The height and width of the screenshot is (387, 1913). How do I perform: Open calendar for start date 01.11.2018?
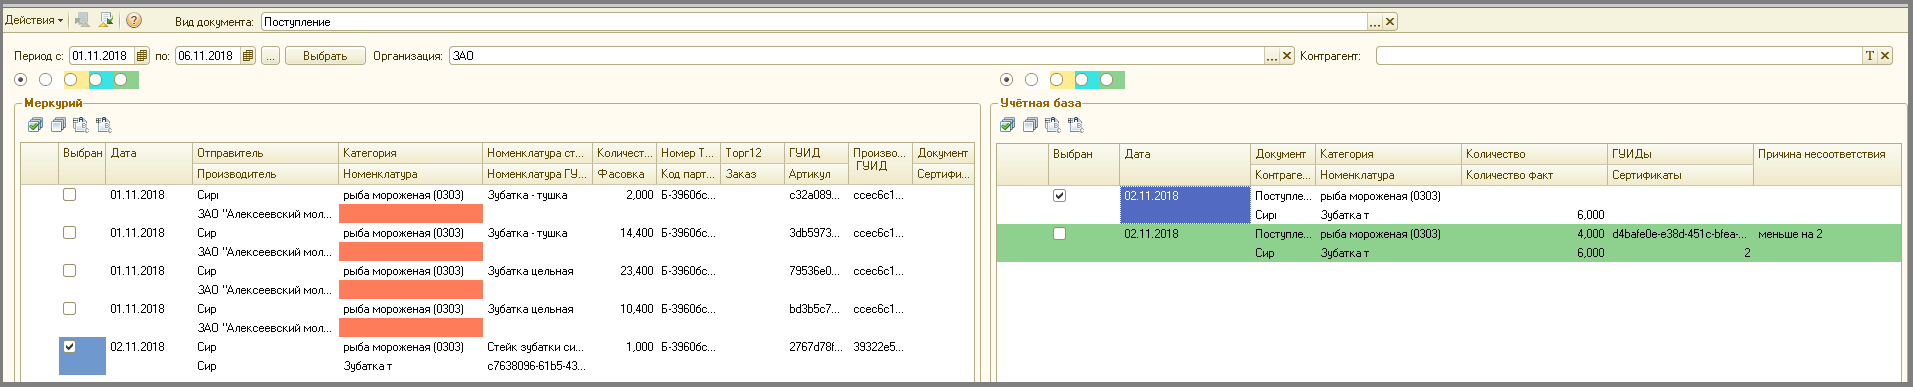point(142,56)
